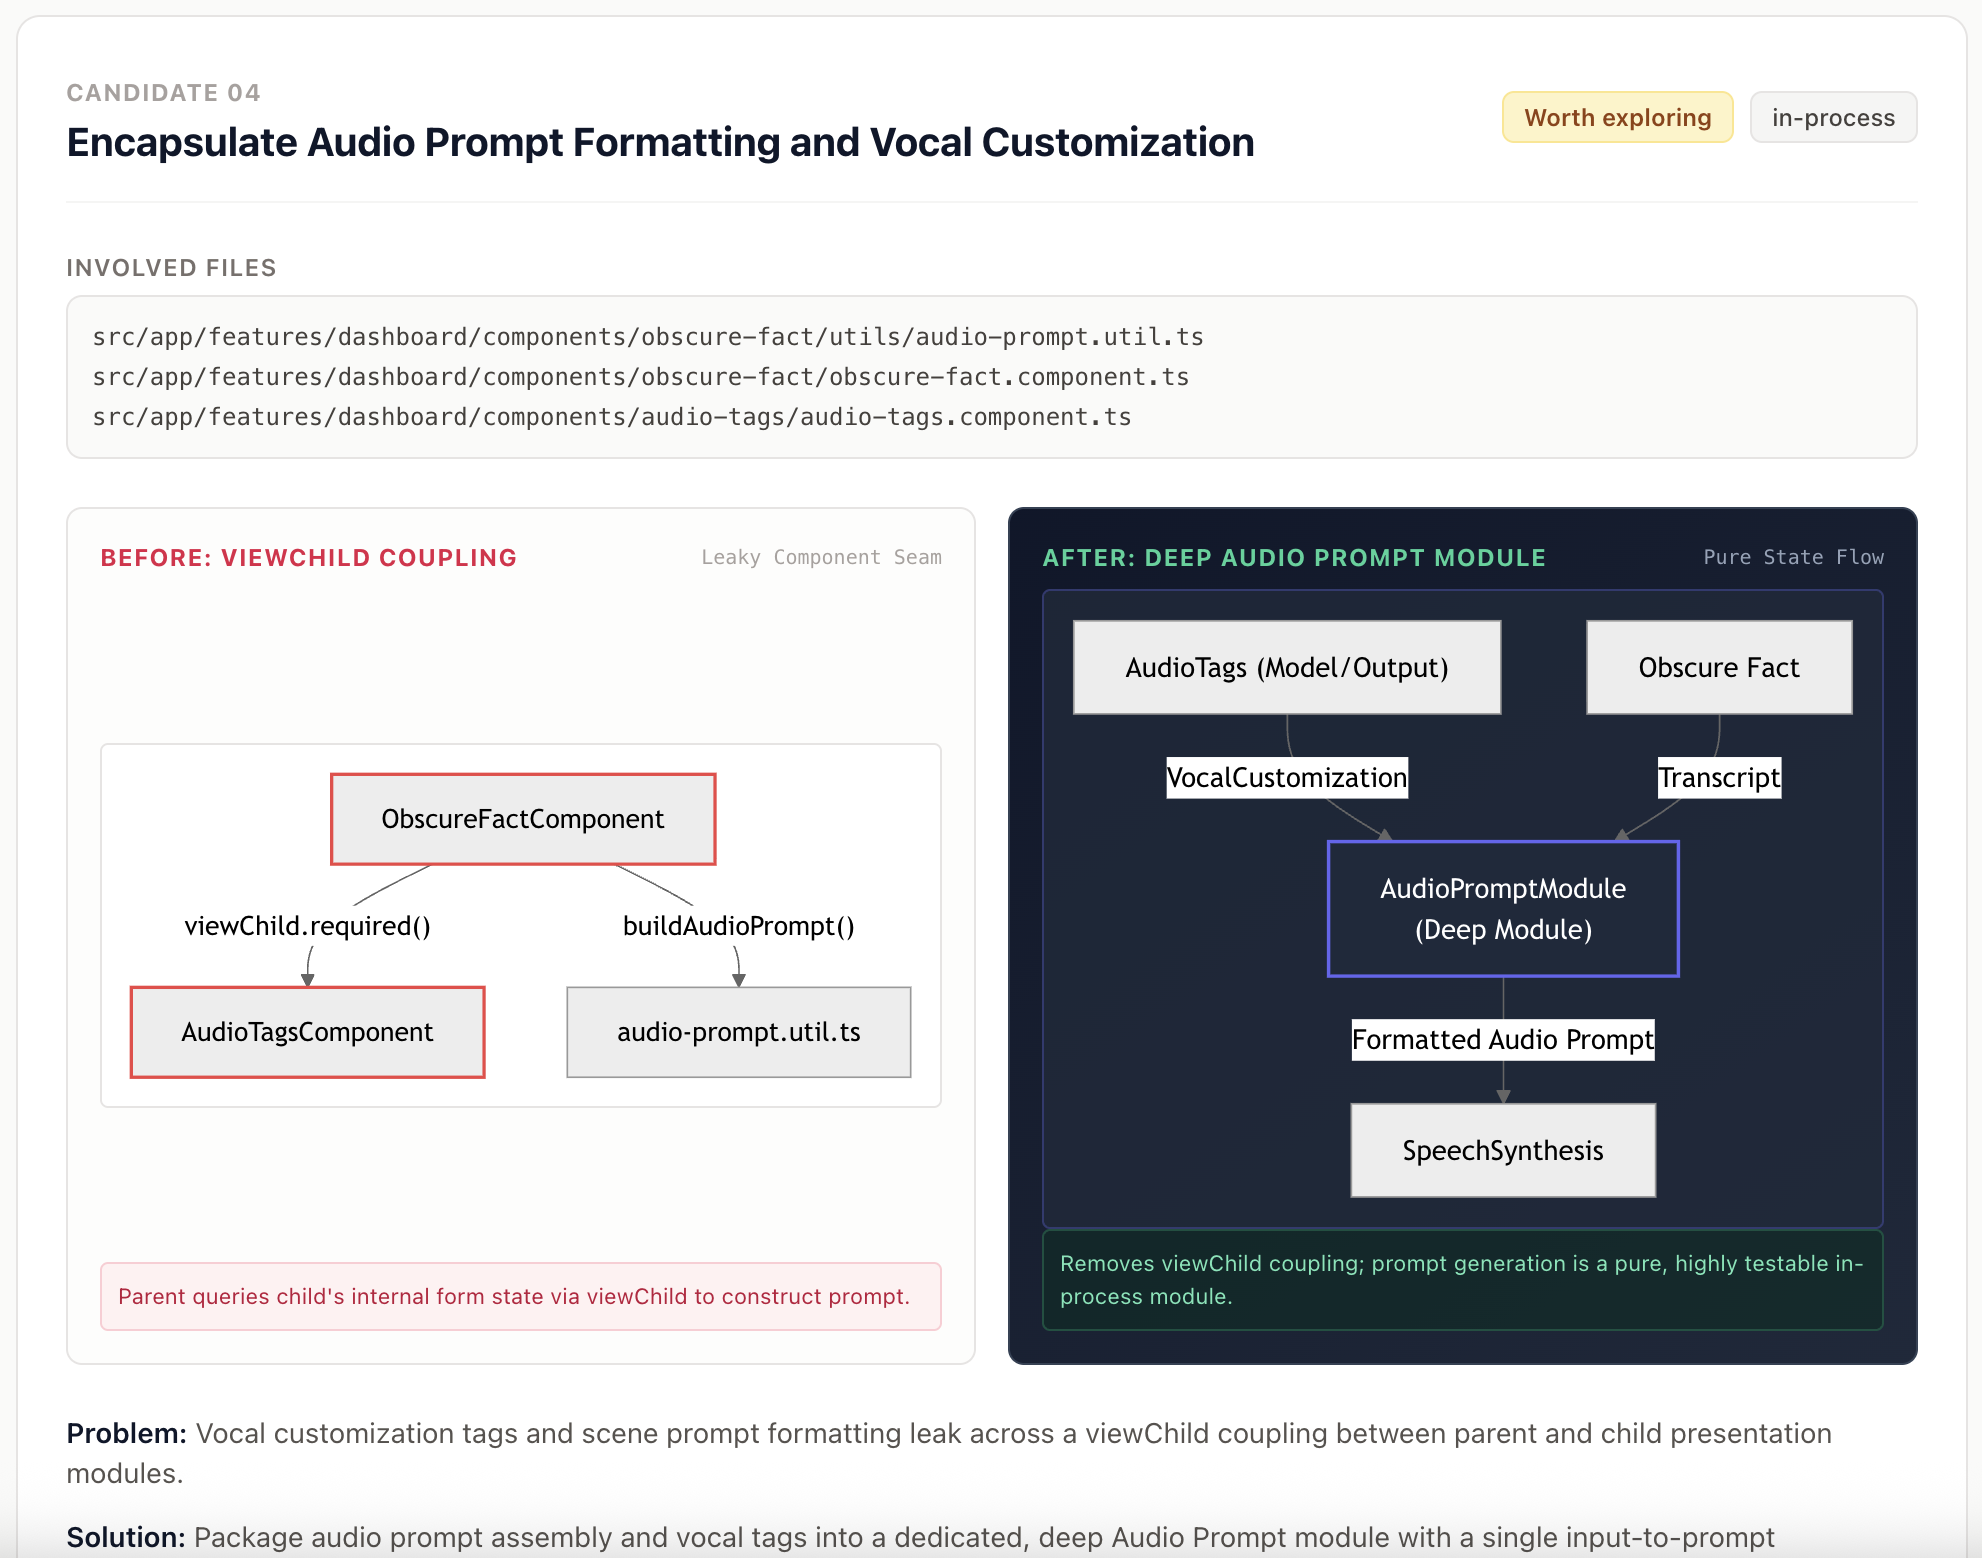Click the AudioPromptModule (Deep Module) node
The height and width of the screenshot is (1558, 1982).
pyautogui.click(x=1503, y=909)
